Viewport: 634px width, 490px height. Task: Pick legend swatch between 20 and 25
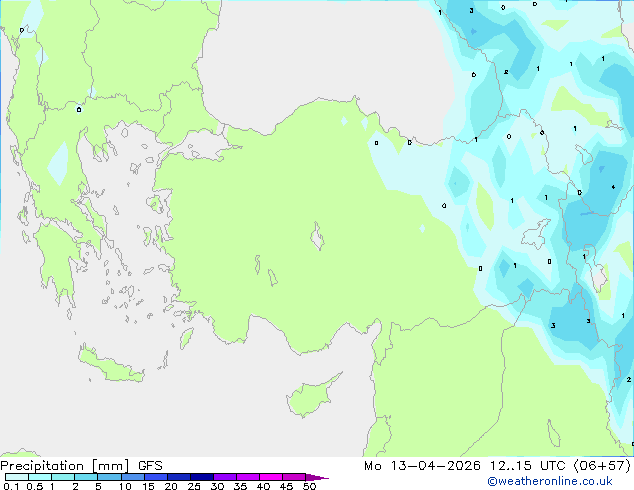(178, 477)
